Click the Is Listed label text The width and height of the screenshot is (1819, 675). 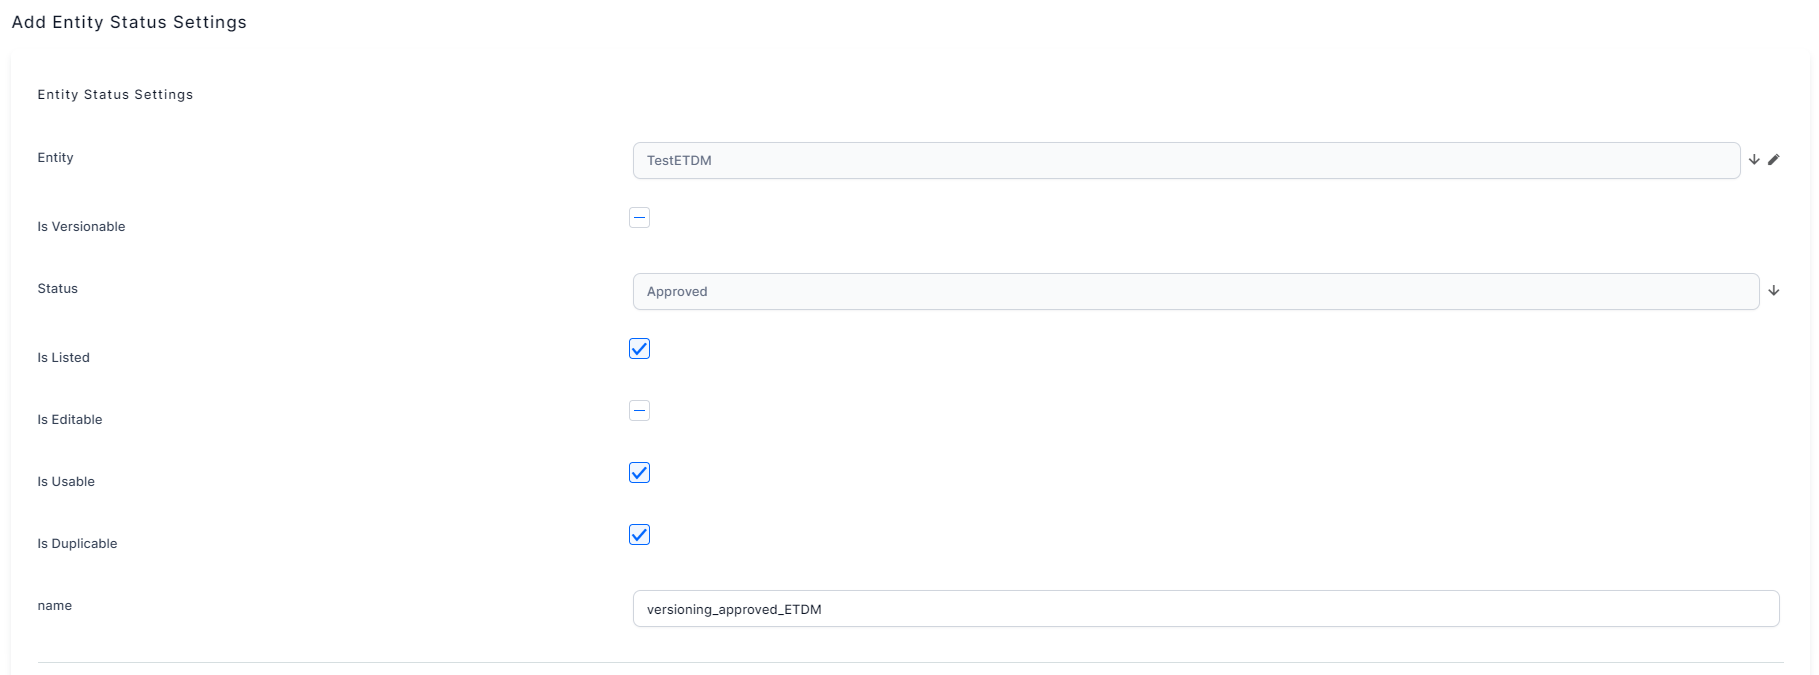pos(64,358)
